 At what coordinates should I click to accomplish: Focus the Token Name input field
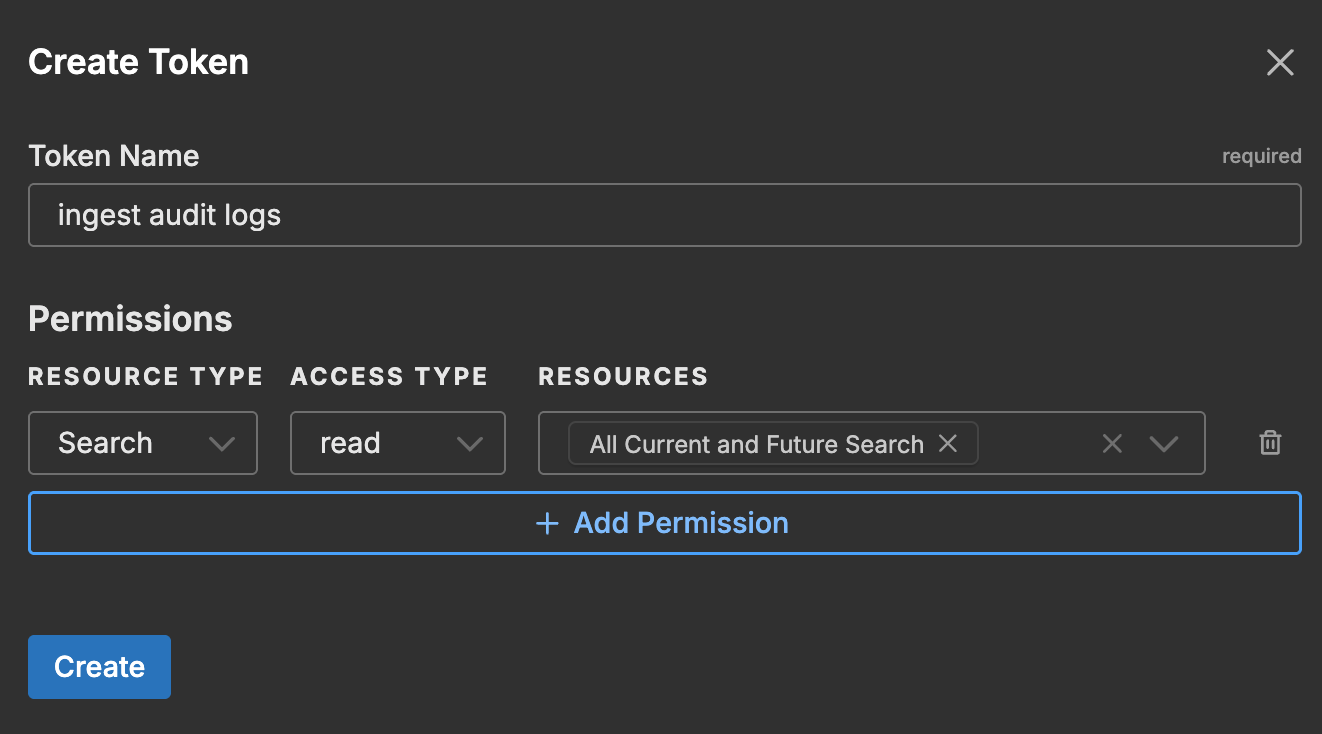(x=664, y=215)
